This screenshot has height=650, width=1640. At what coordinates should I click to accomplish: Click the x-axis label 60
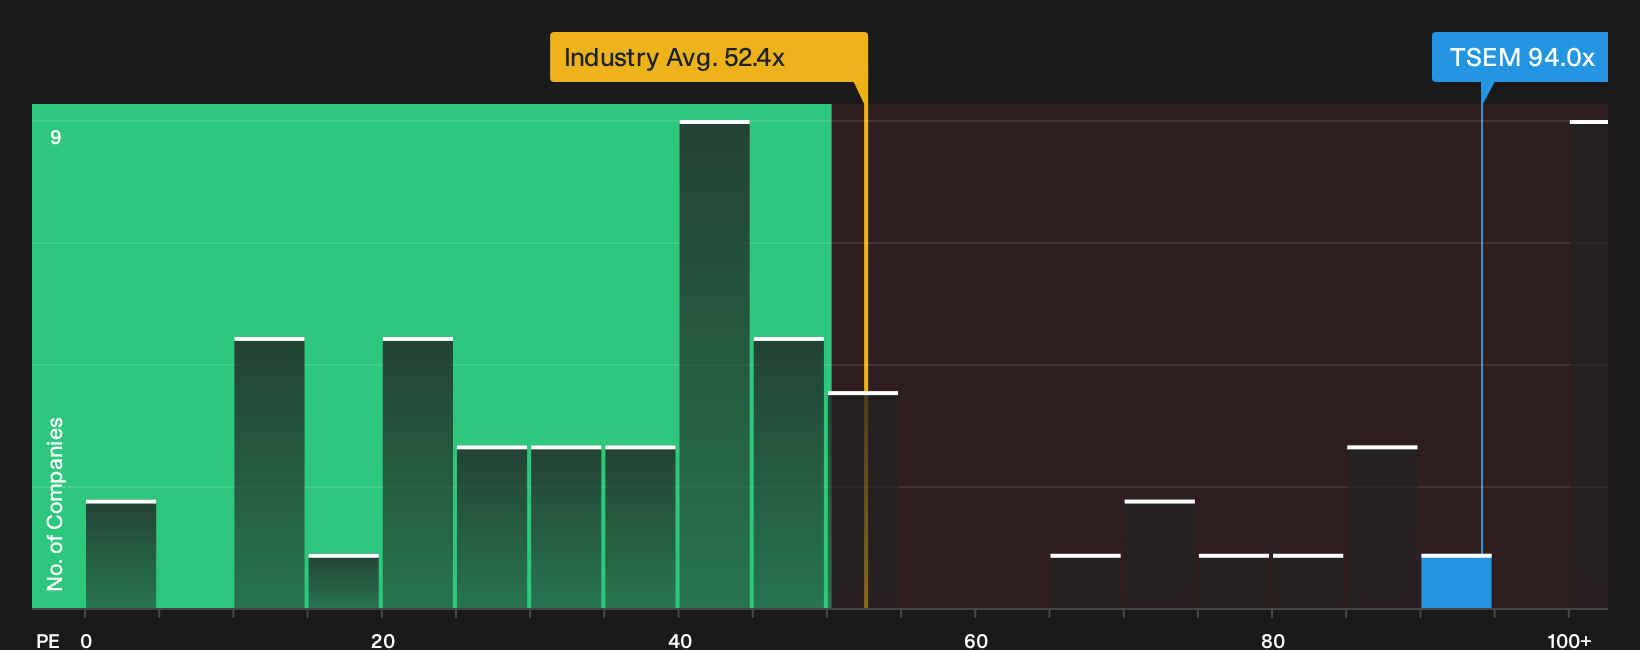tap(975, 640)
